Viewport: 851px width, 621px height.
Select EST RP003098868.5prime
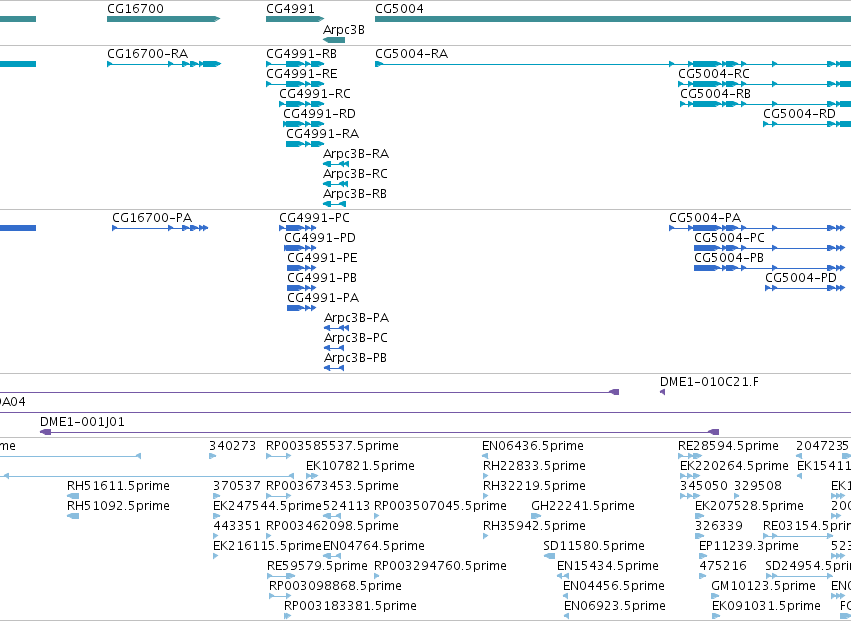click(x=335, y=587)
